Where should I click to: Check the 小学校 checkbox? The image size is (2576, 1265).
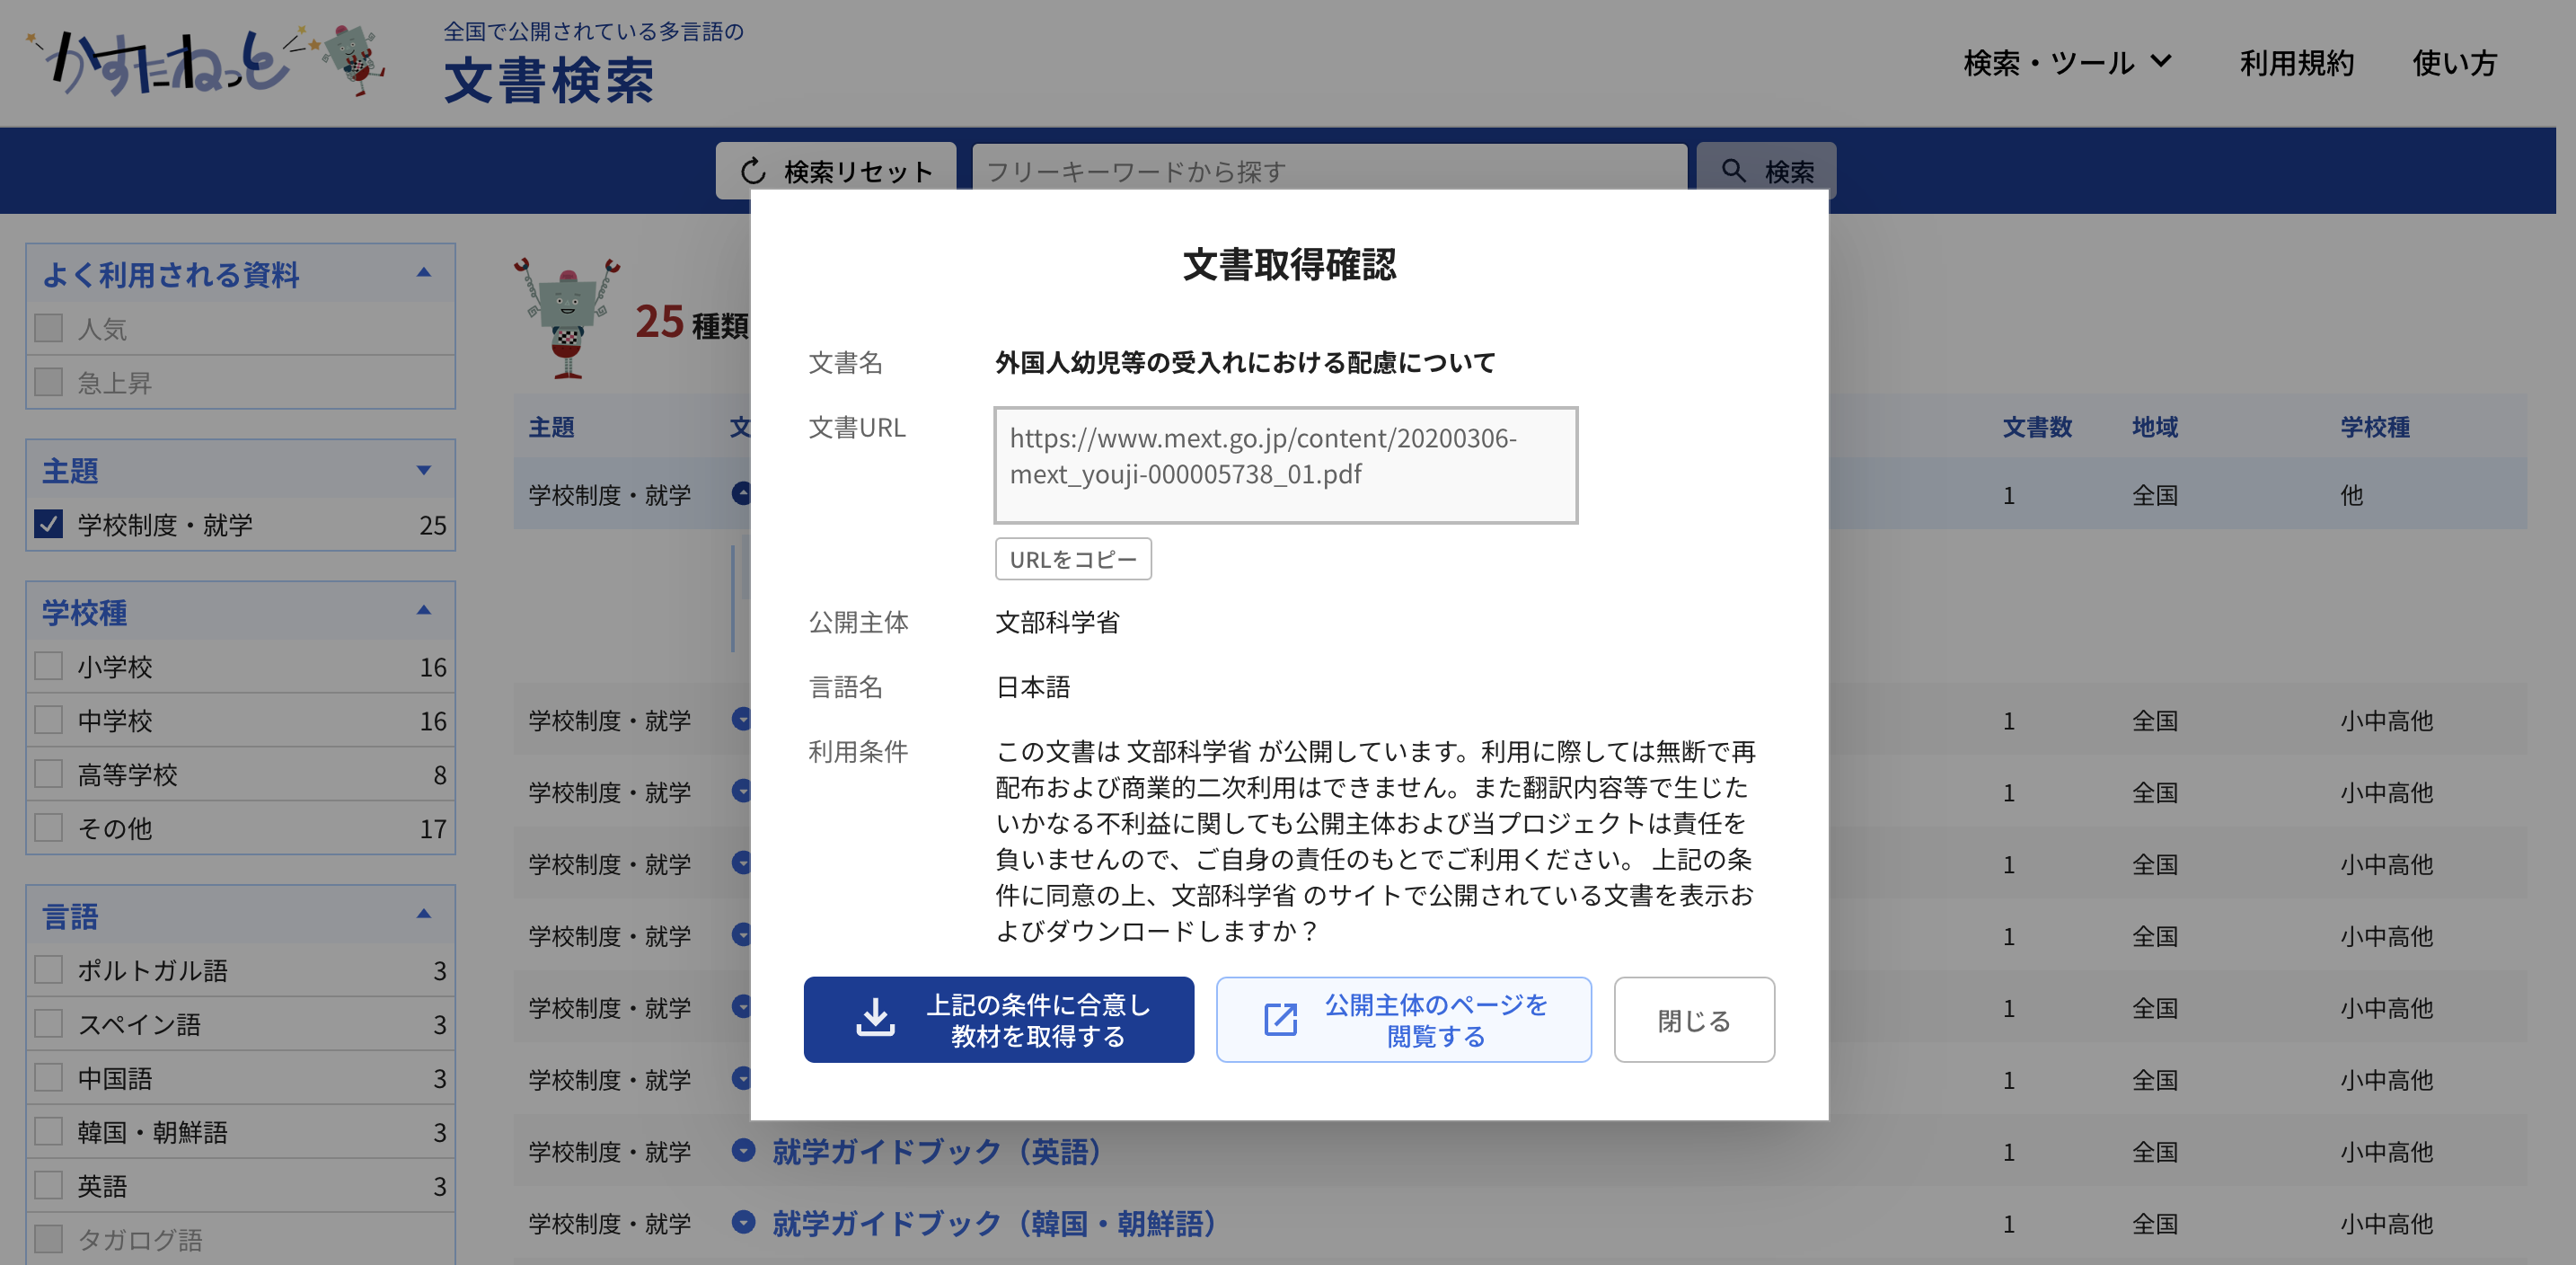pos(48,666)
